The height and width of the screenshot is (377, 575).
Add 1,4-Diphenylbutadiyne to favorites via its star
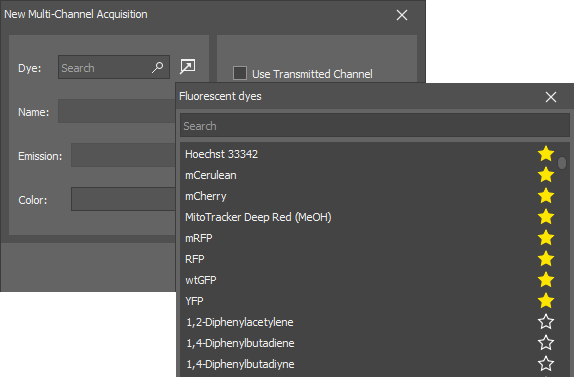pos(546,364)
